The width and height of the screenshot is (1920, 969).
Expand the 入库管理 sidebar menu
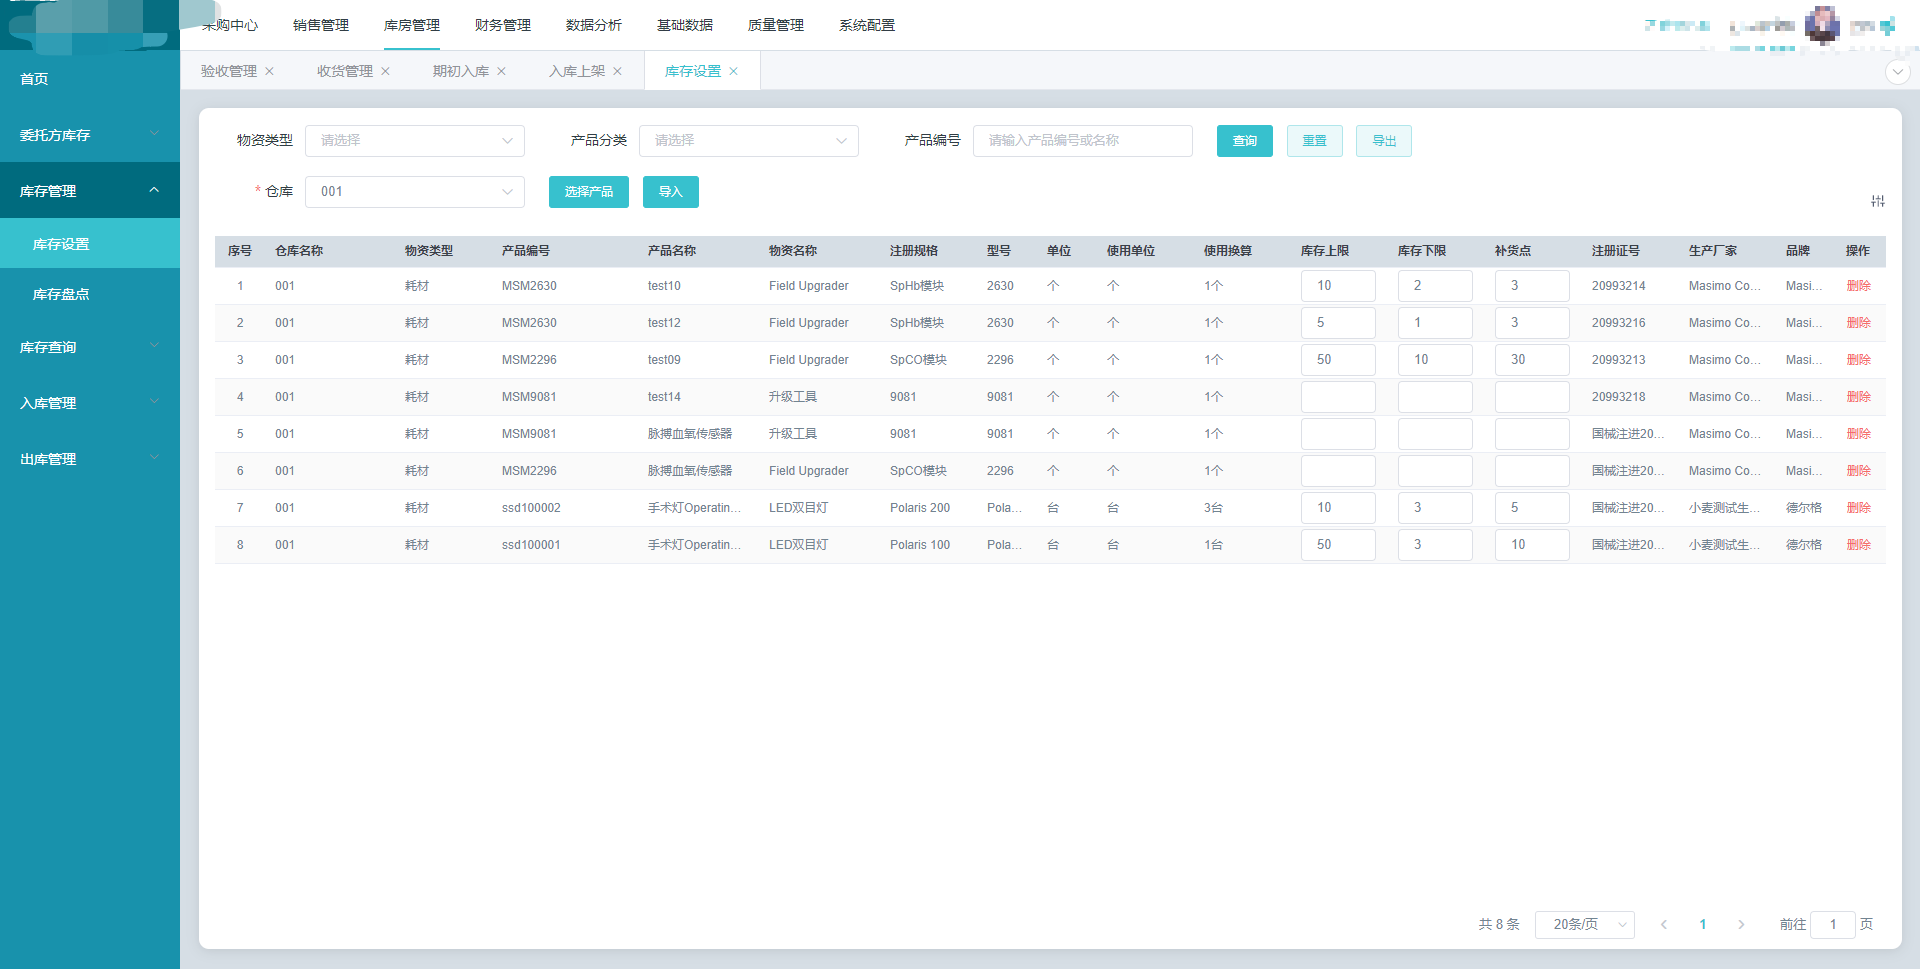[90, 403]
